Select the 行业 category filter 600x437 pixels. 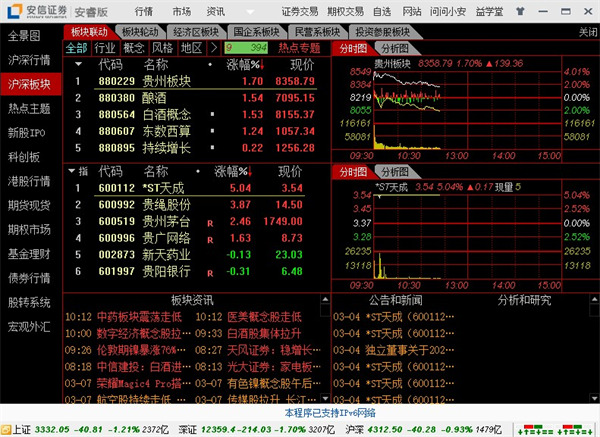pyautogui.click(x=105, y=48)
